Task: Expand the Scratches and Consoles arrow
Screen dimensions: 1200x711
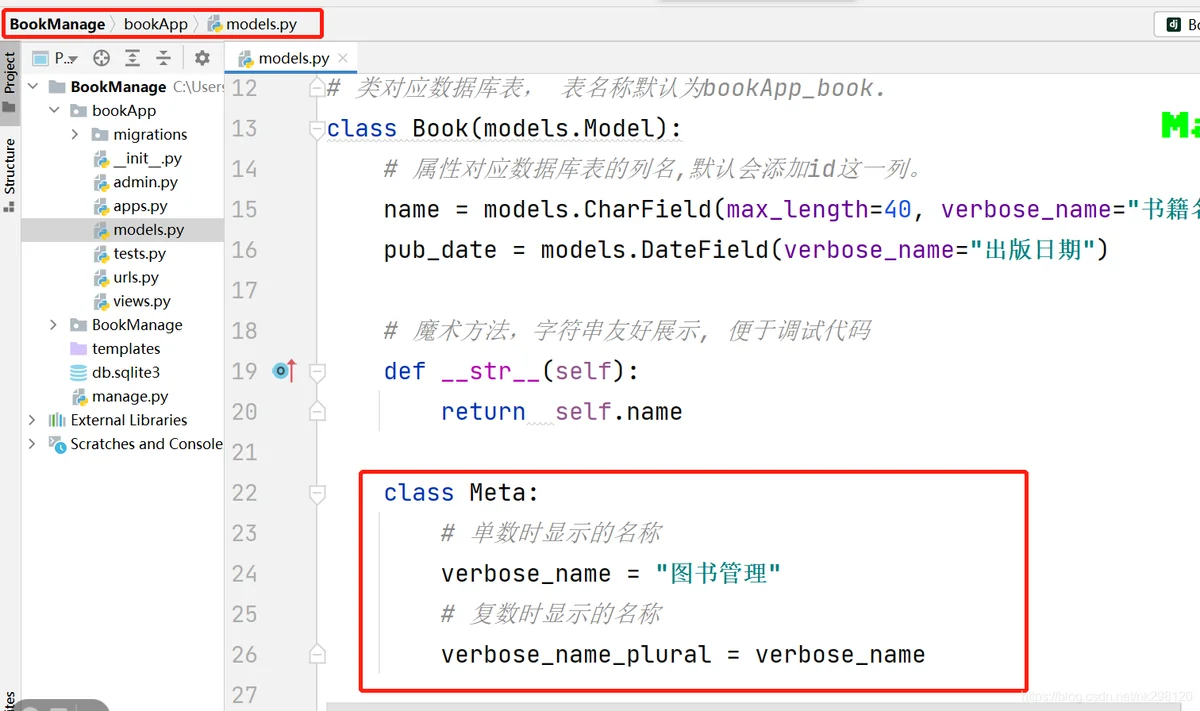Action: [33, 444]
